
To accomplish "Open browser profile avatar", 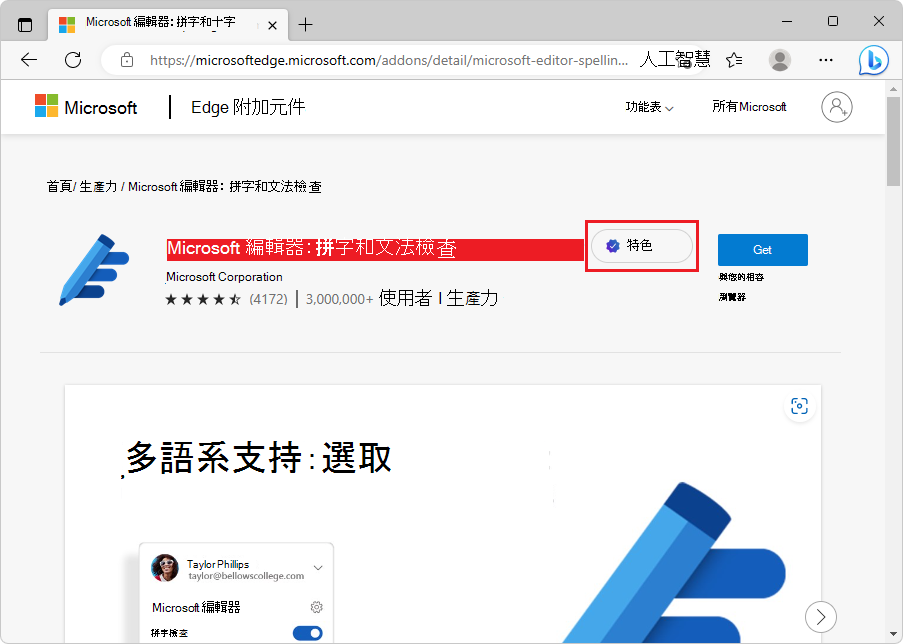I will [x=780, y=60].
